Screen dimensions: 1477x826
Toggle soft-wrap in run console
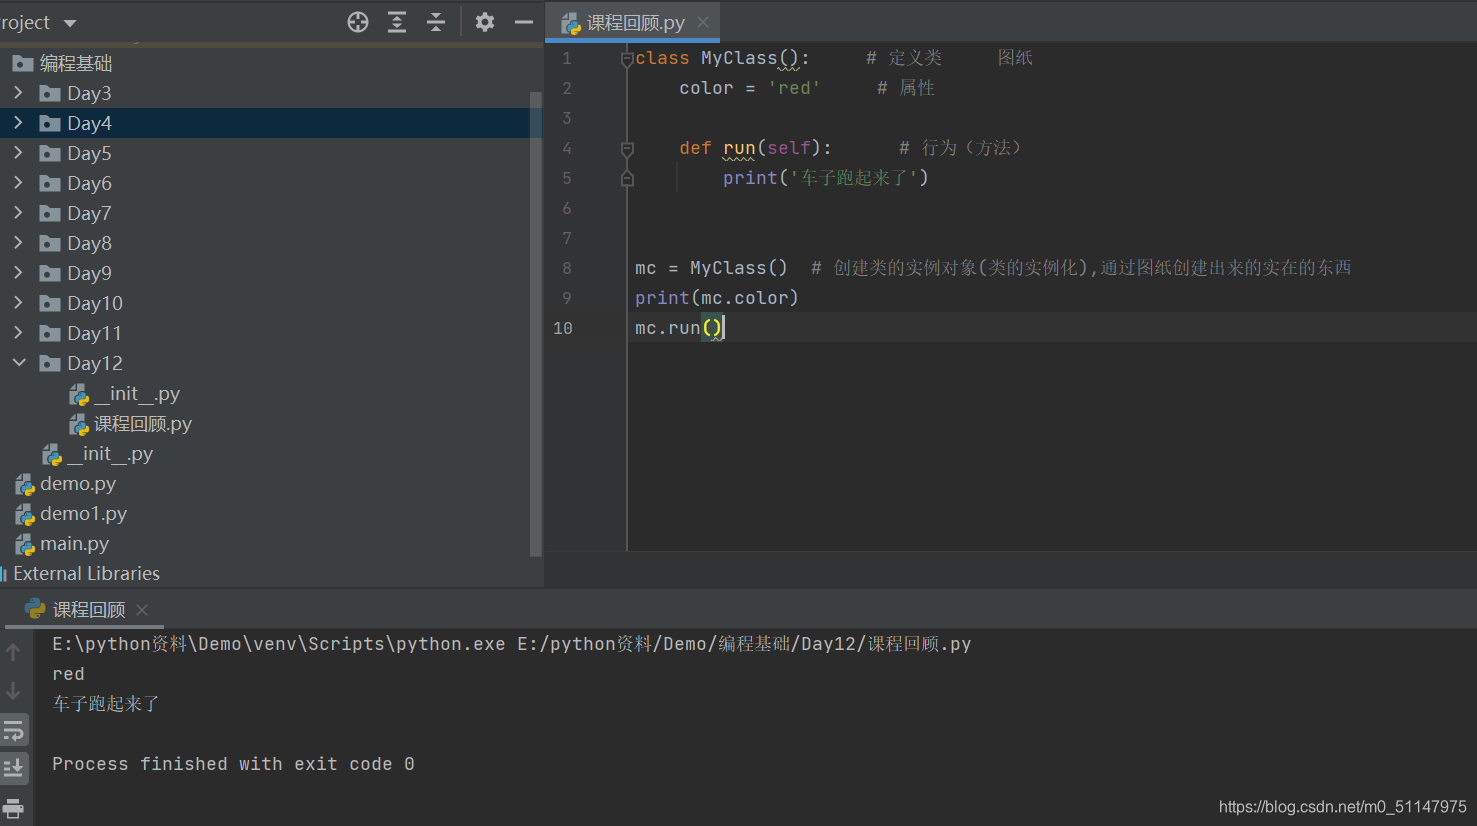click(x=14, y=730)
